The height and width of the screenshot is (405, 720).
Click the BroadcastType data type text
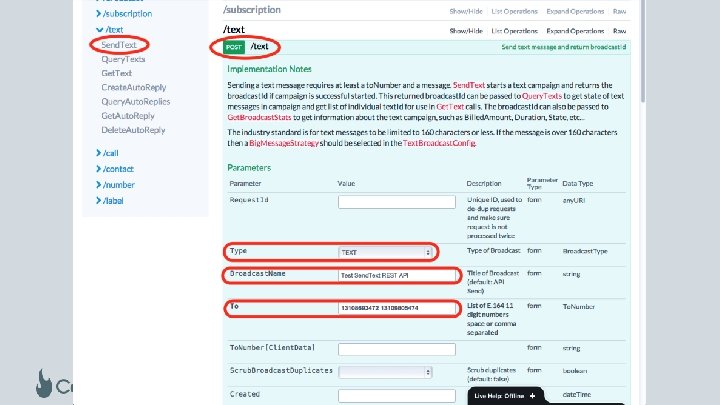(x=585, y=251)
